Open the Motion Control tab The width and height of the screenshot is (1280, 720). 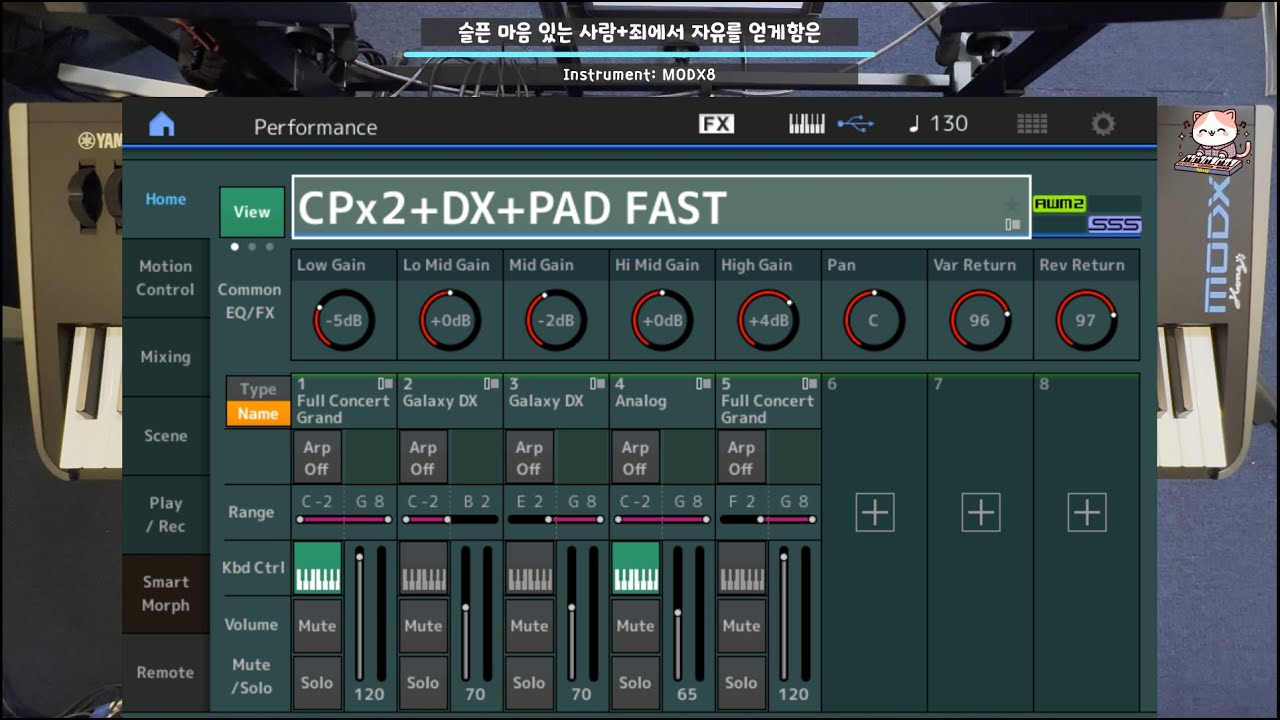point(166,278)
